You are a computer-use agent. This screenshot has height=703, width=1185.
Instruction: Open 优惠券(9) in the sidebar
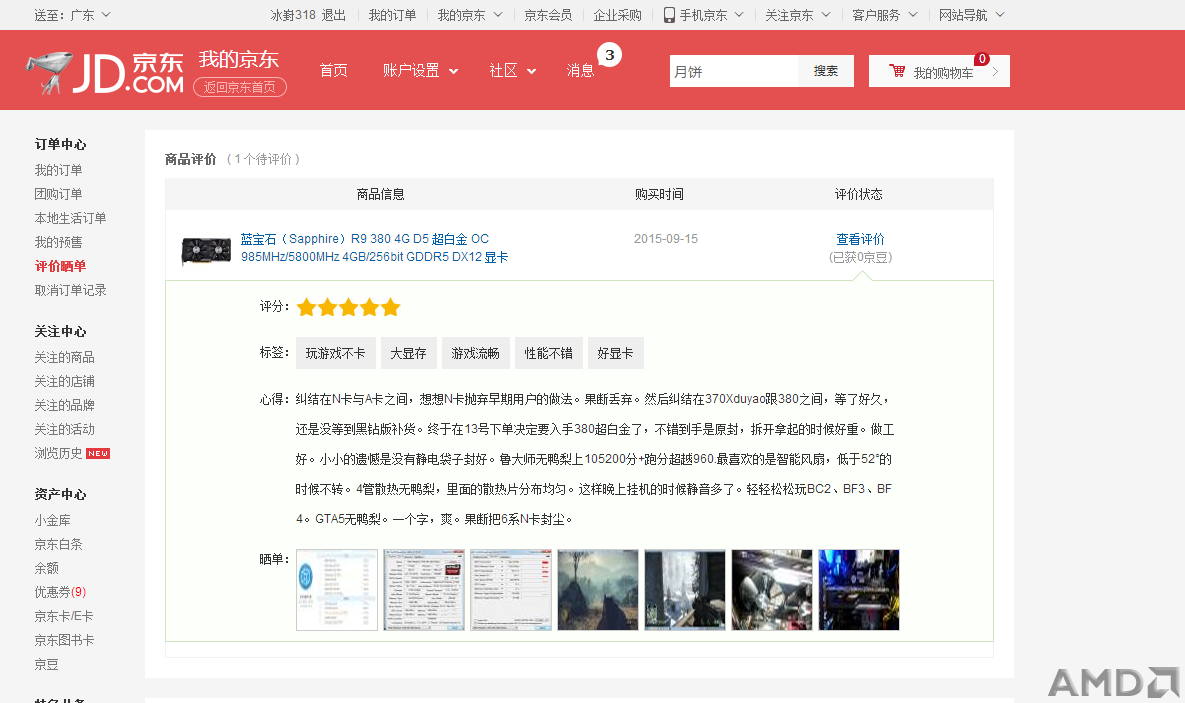click(x=60, y=593)
